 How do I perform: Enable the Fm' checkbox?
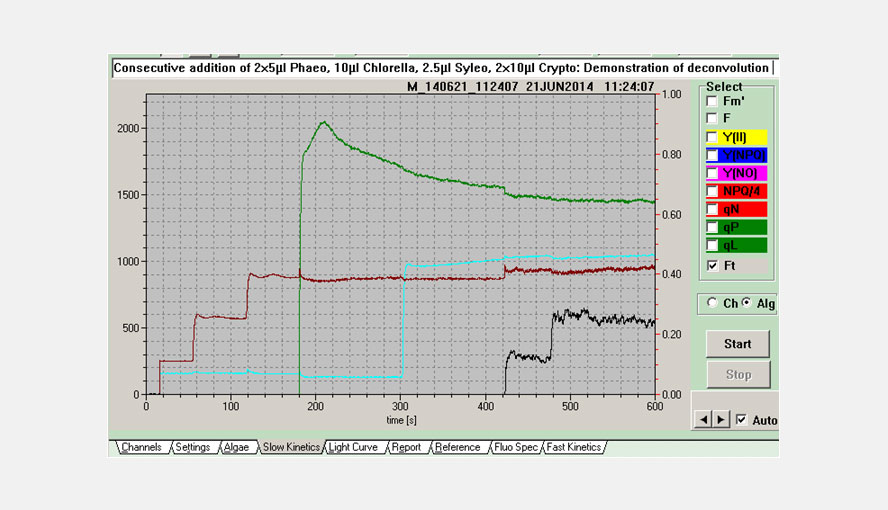point(712,101)
